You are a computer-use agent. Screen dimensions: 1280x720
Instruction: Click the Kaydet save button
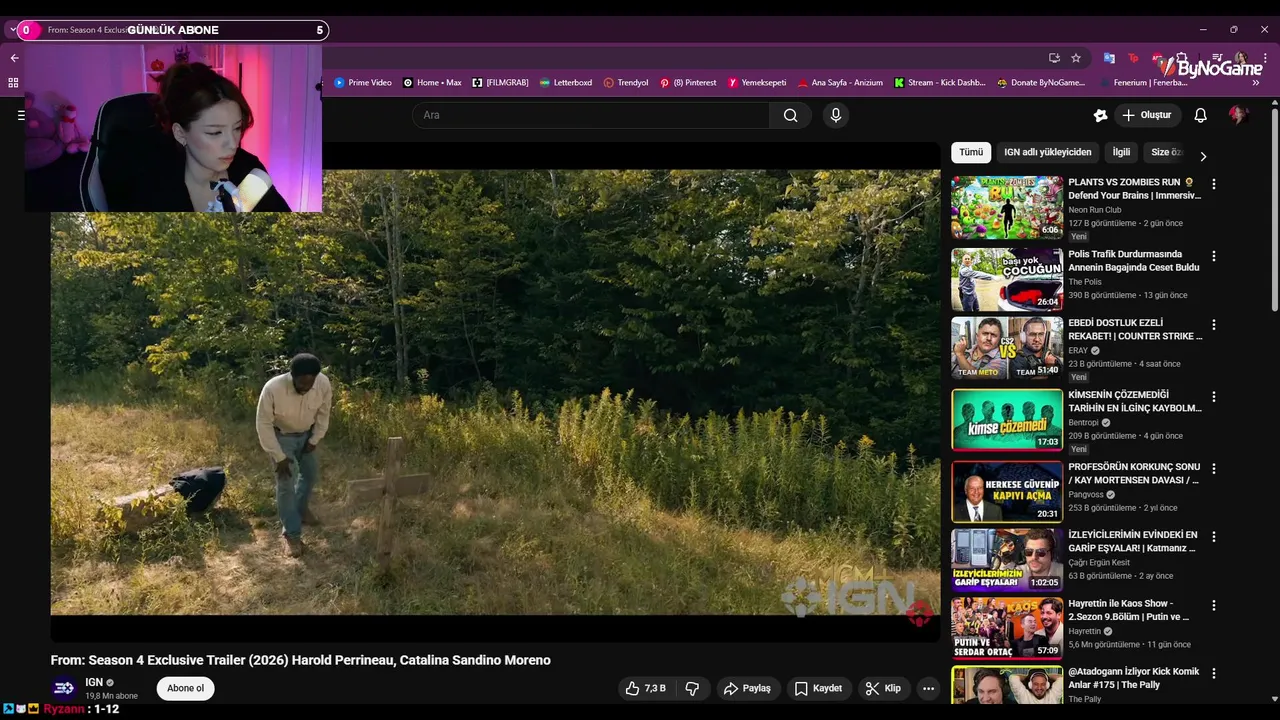click(x=818, y=688)
